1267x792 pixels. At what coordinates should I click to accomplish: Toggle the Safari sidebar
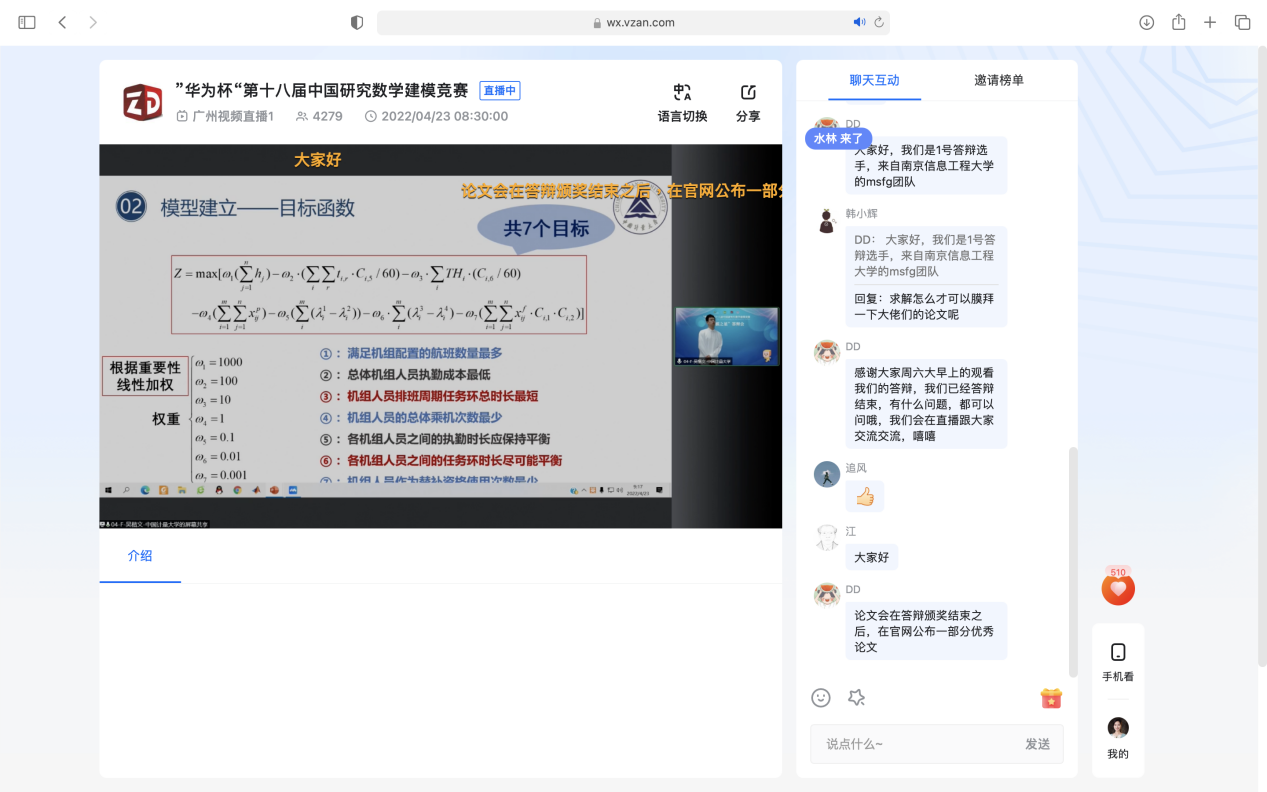pyautogui.click(x=27, y=22)
